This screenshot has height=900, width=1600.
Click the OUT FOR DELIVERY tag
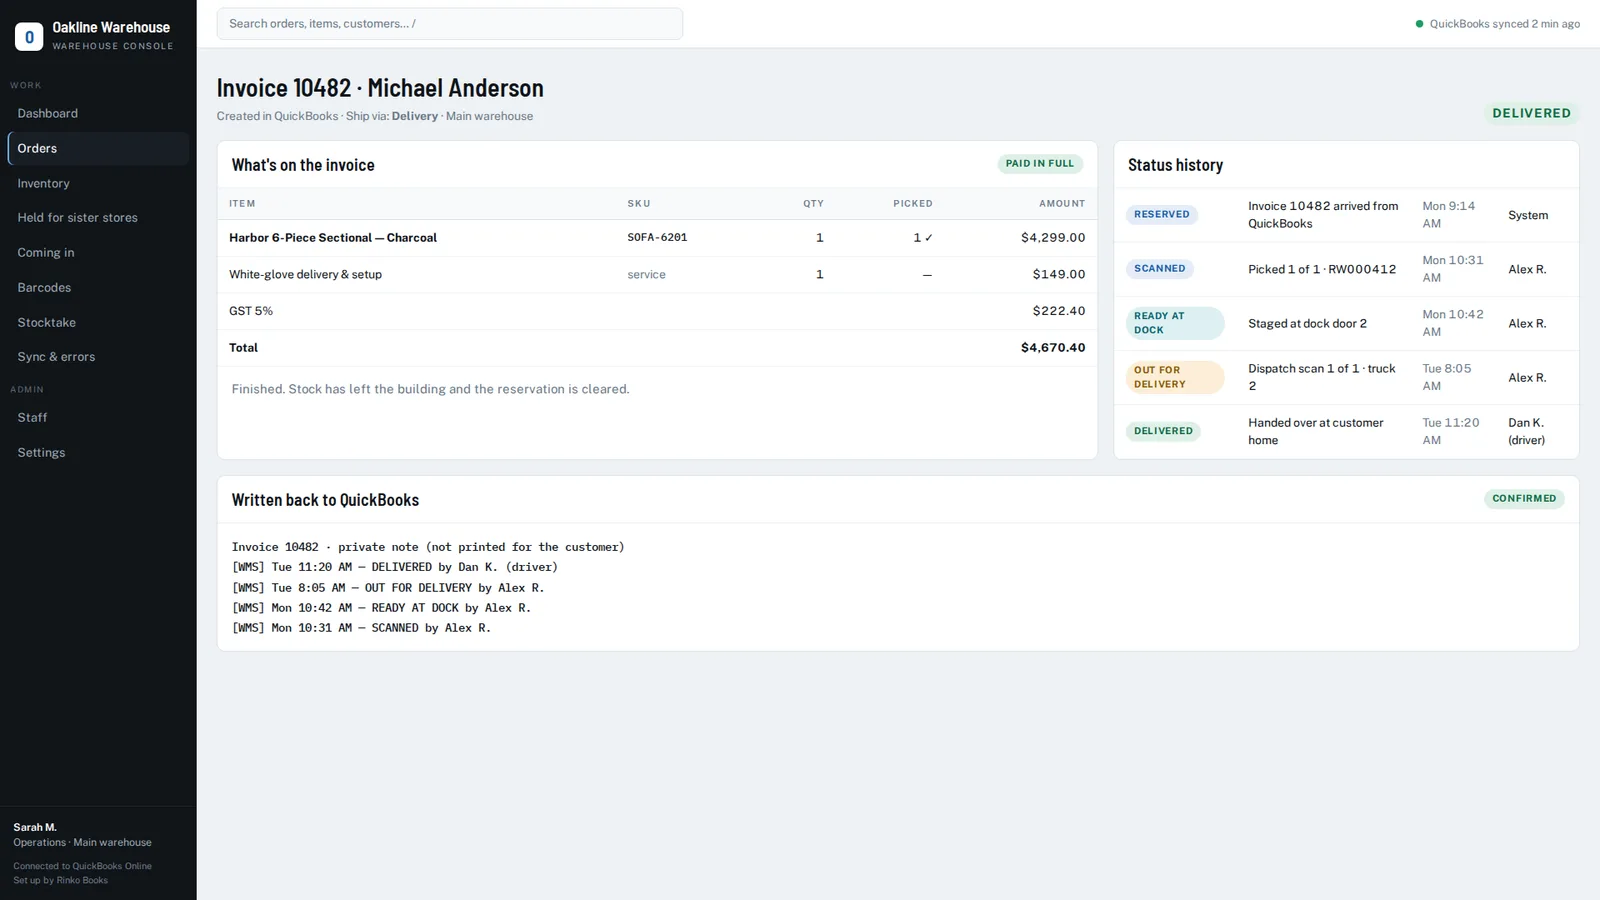[1175, 377]
